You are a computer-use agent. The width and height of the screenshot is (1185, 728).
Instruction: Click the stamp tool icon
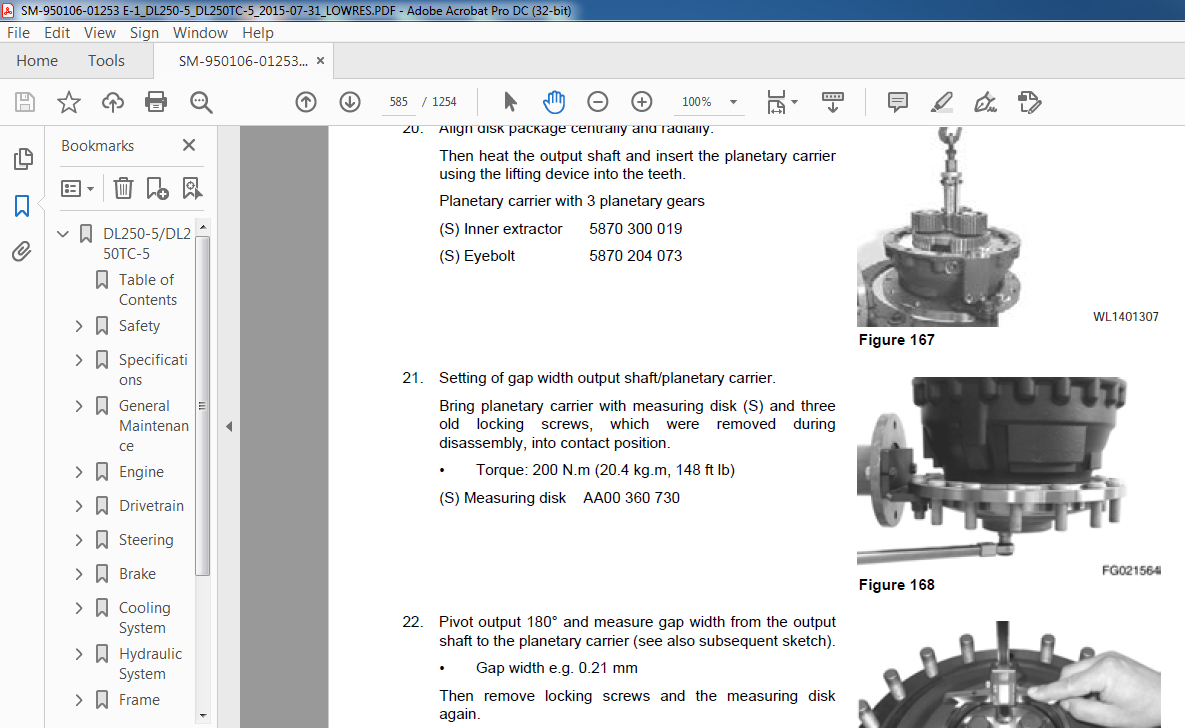[1029, 102]
